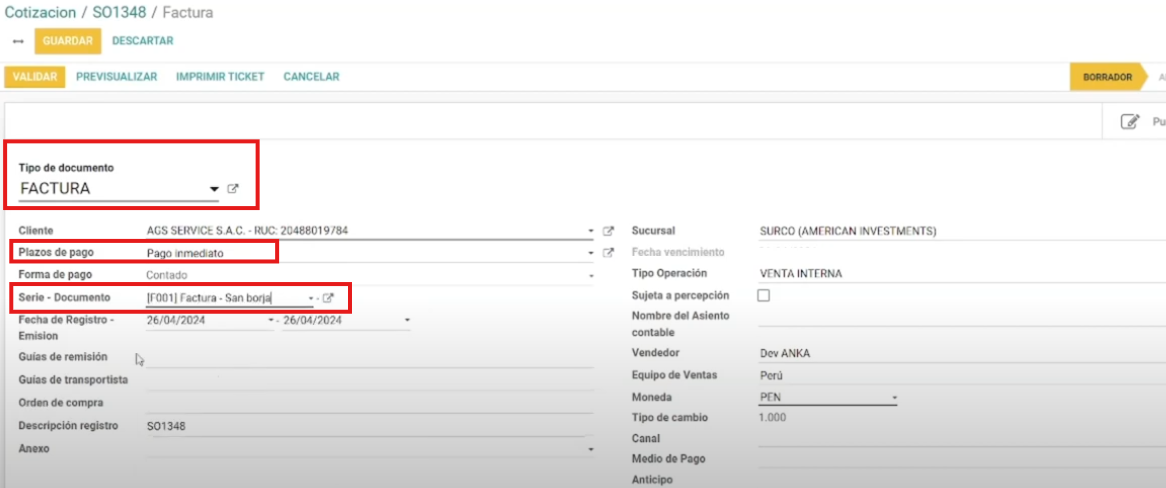This screenshot has height=488, width=1166.
Task: Open Serie - Documento external link icon
Action: pos(328,298)
